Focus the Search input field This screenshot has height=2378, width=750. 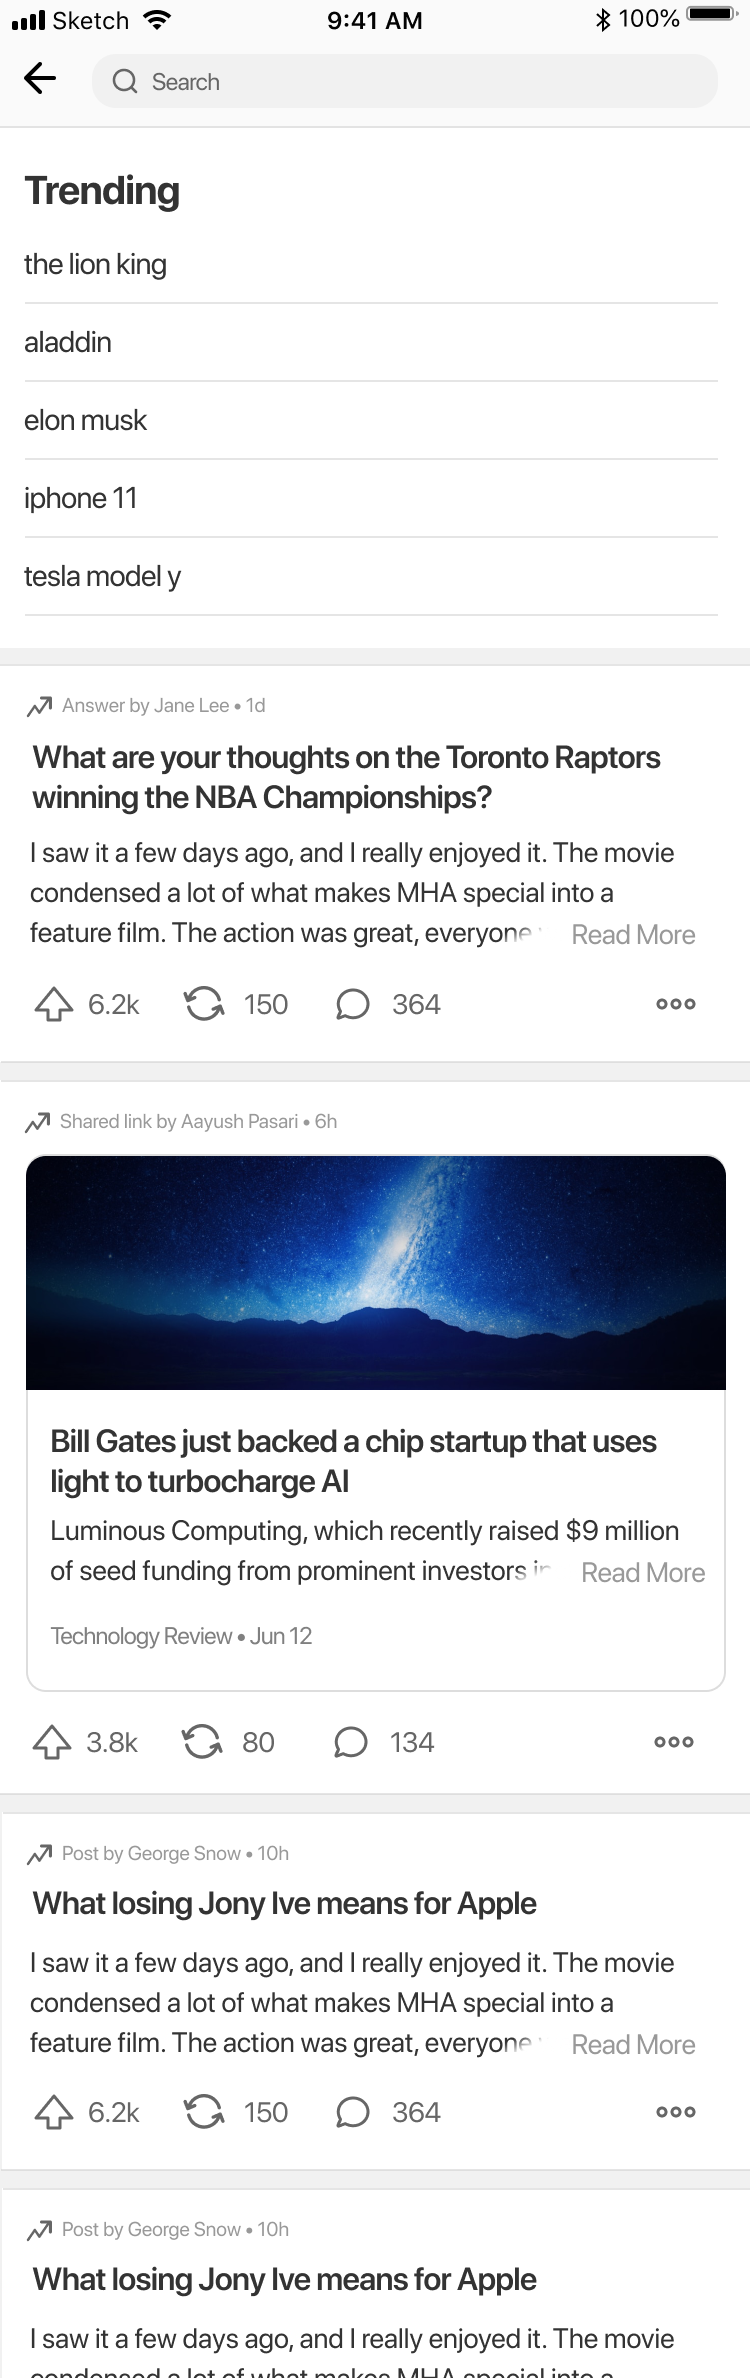(404, 82)
